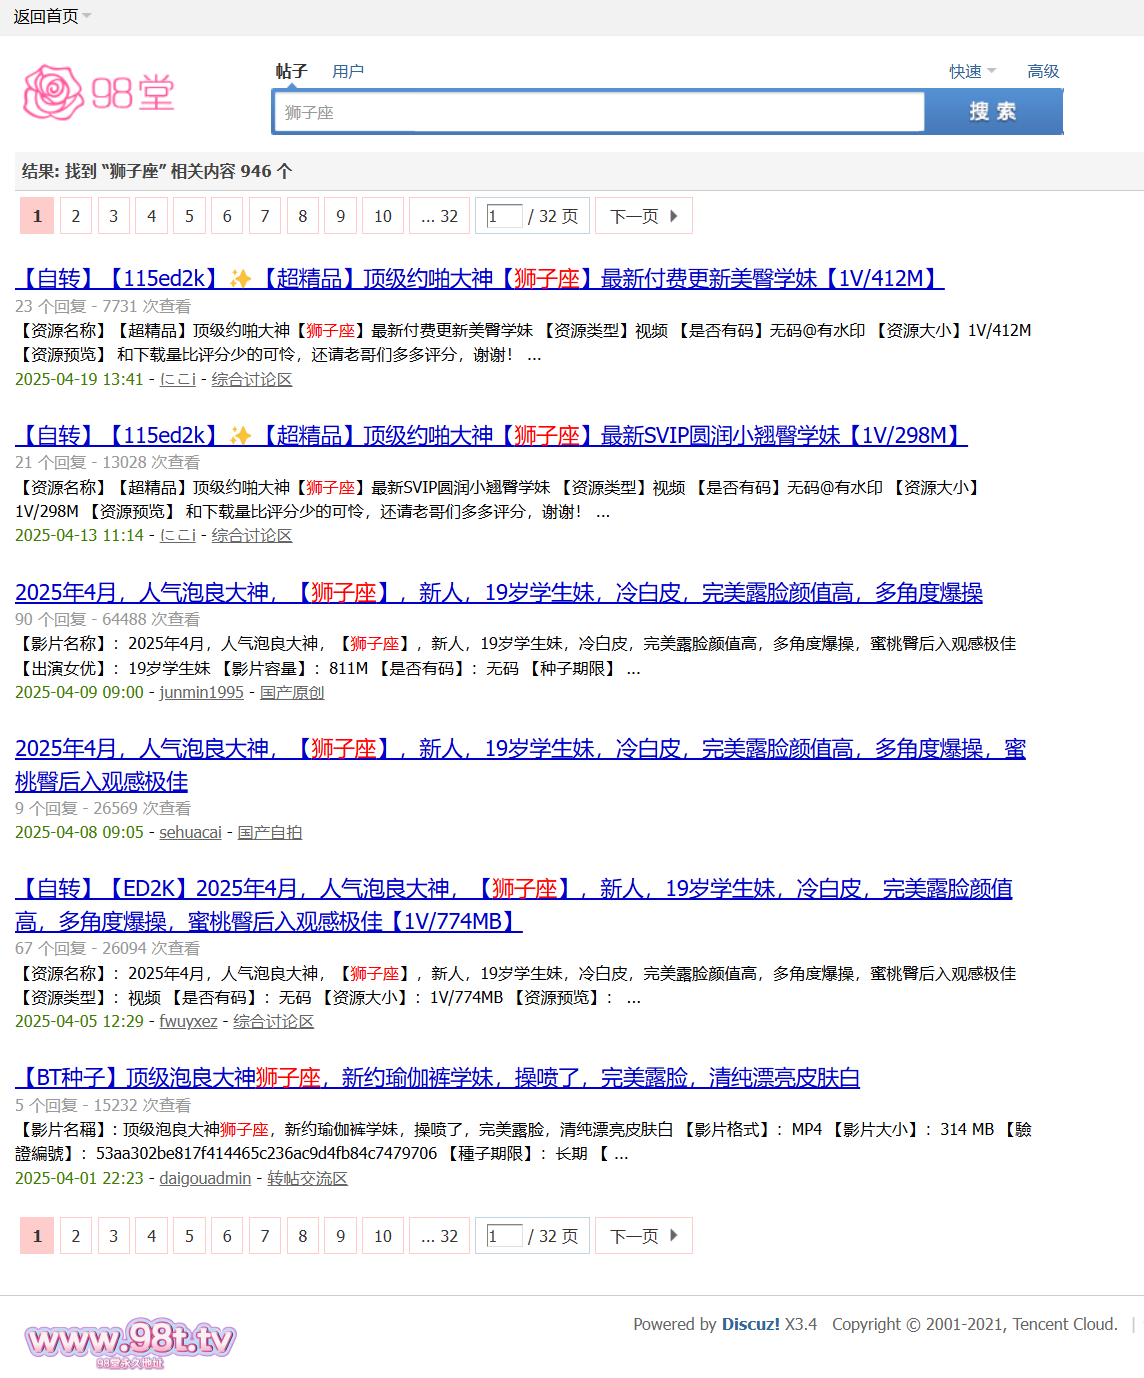Open author junmin1995's profile link
Image resolution: width=1144 pixels, height=1378 pixels.
tap(201, 693)
